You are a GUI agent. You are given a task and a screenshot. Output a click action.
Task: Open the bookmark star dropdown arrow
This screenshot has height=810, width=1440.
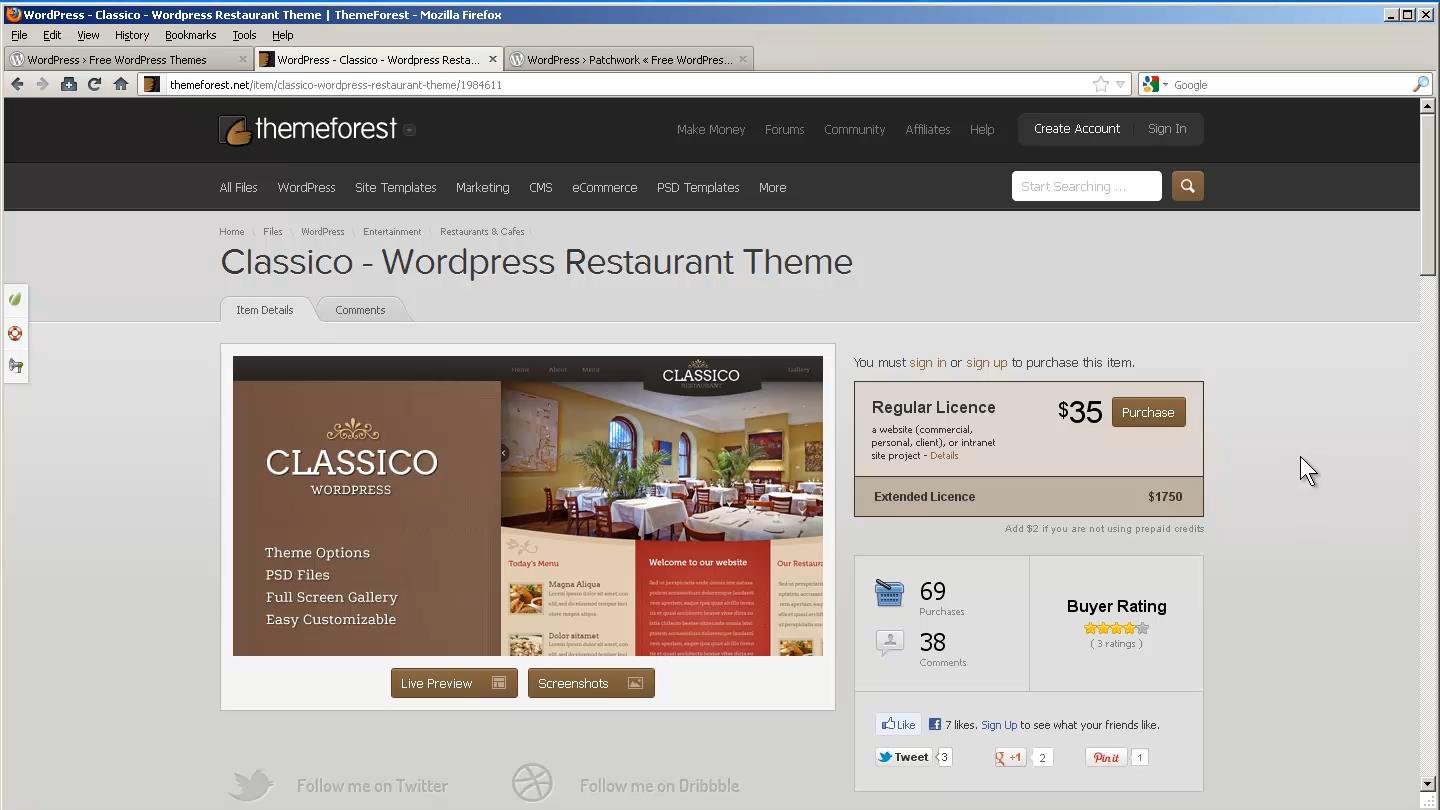point(1121,85)
